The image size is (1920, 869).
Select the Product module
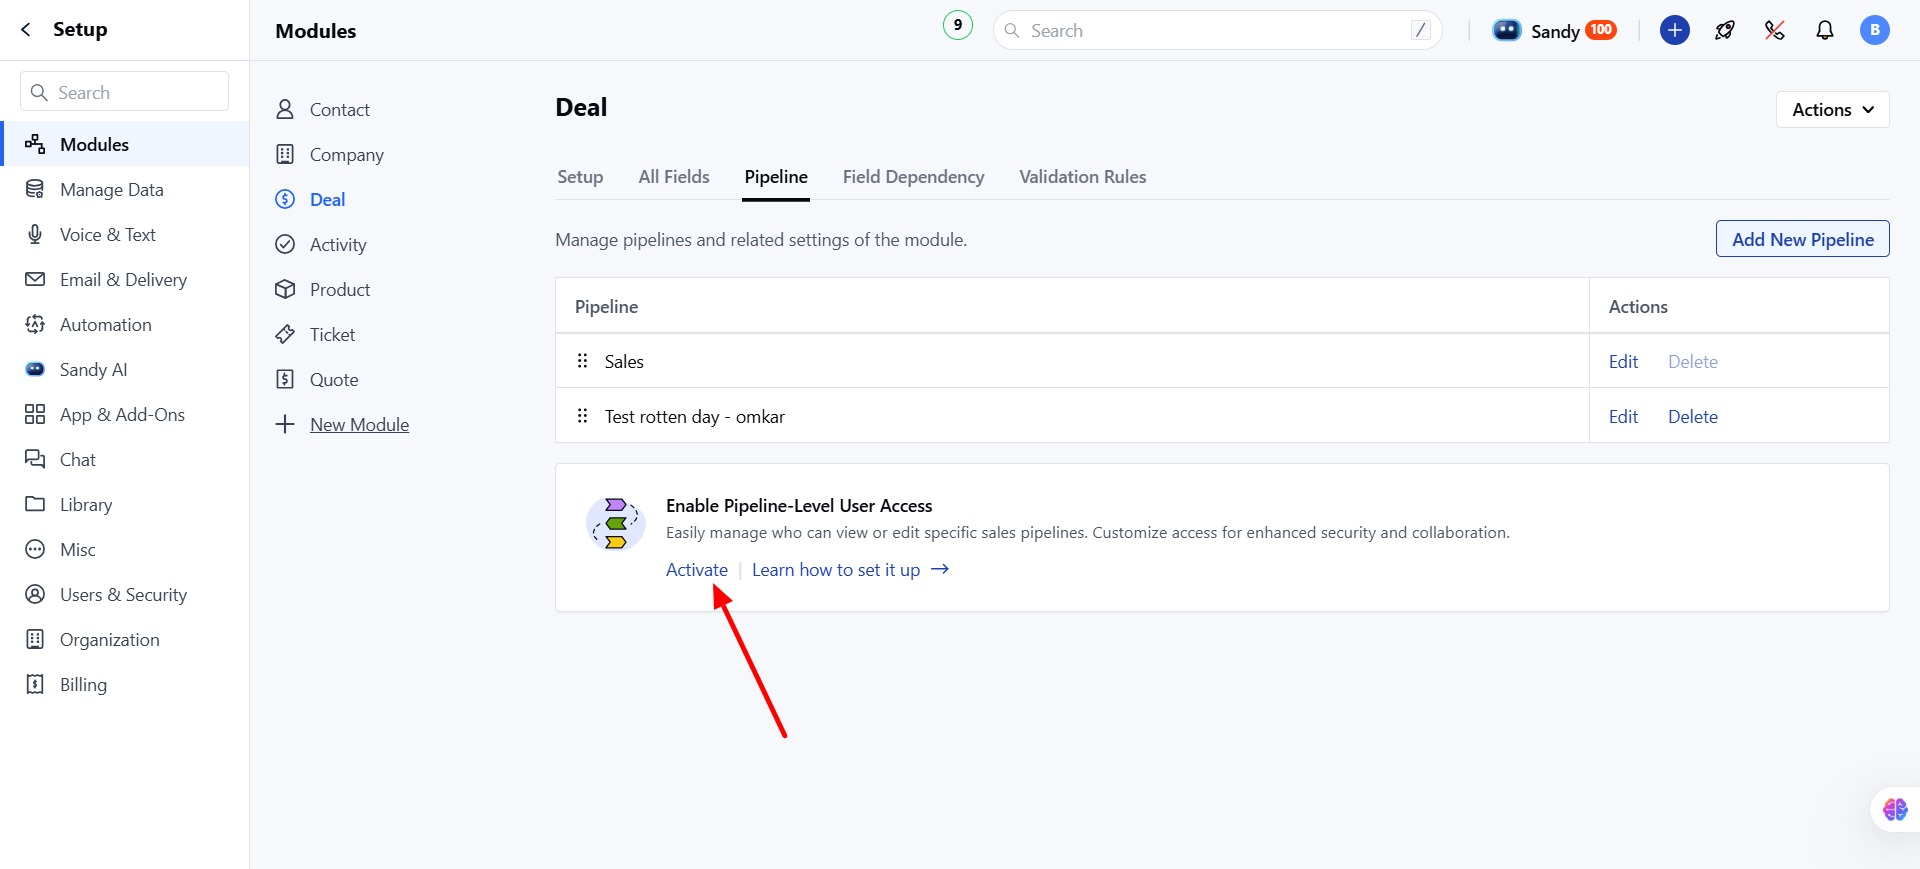[x=340, y=289]
